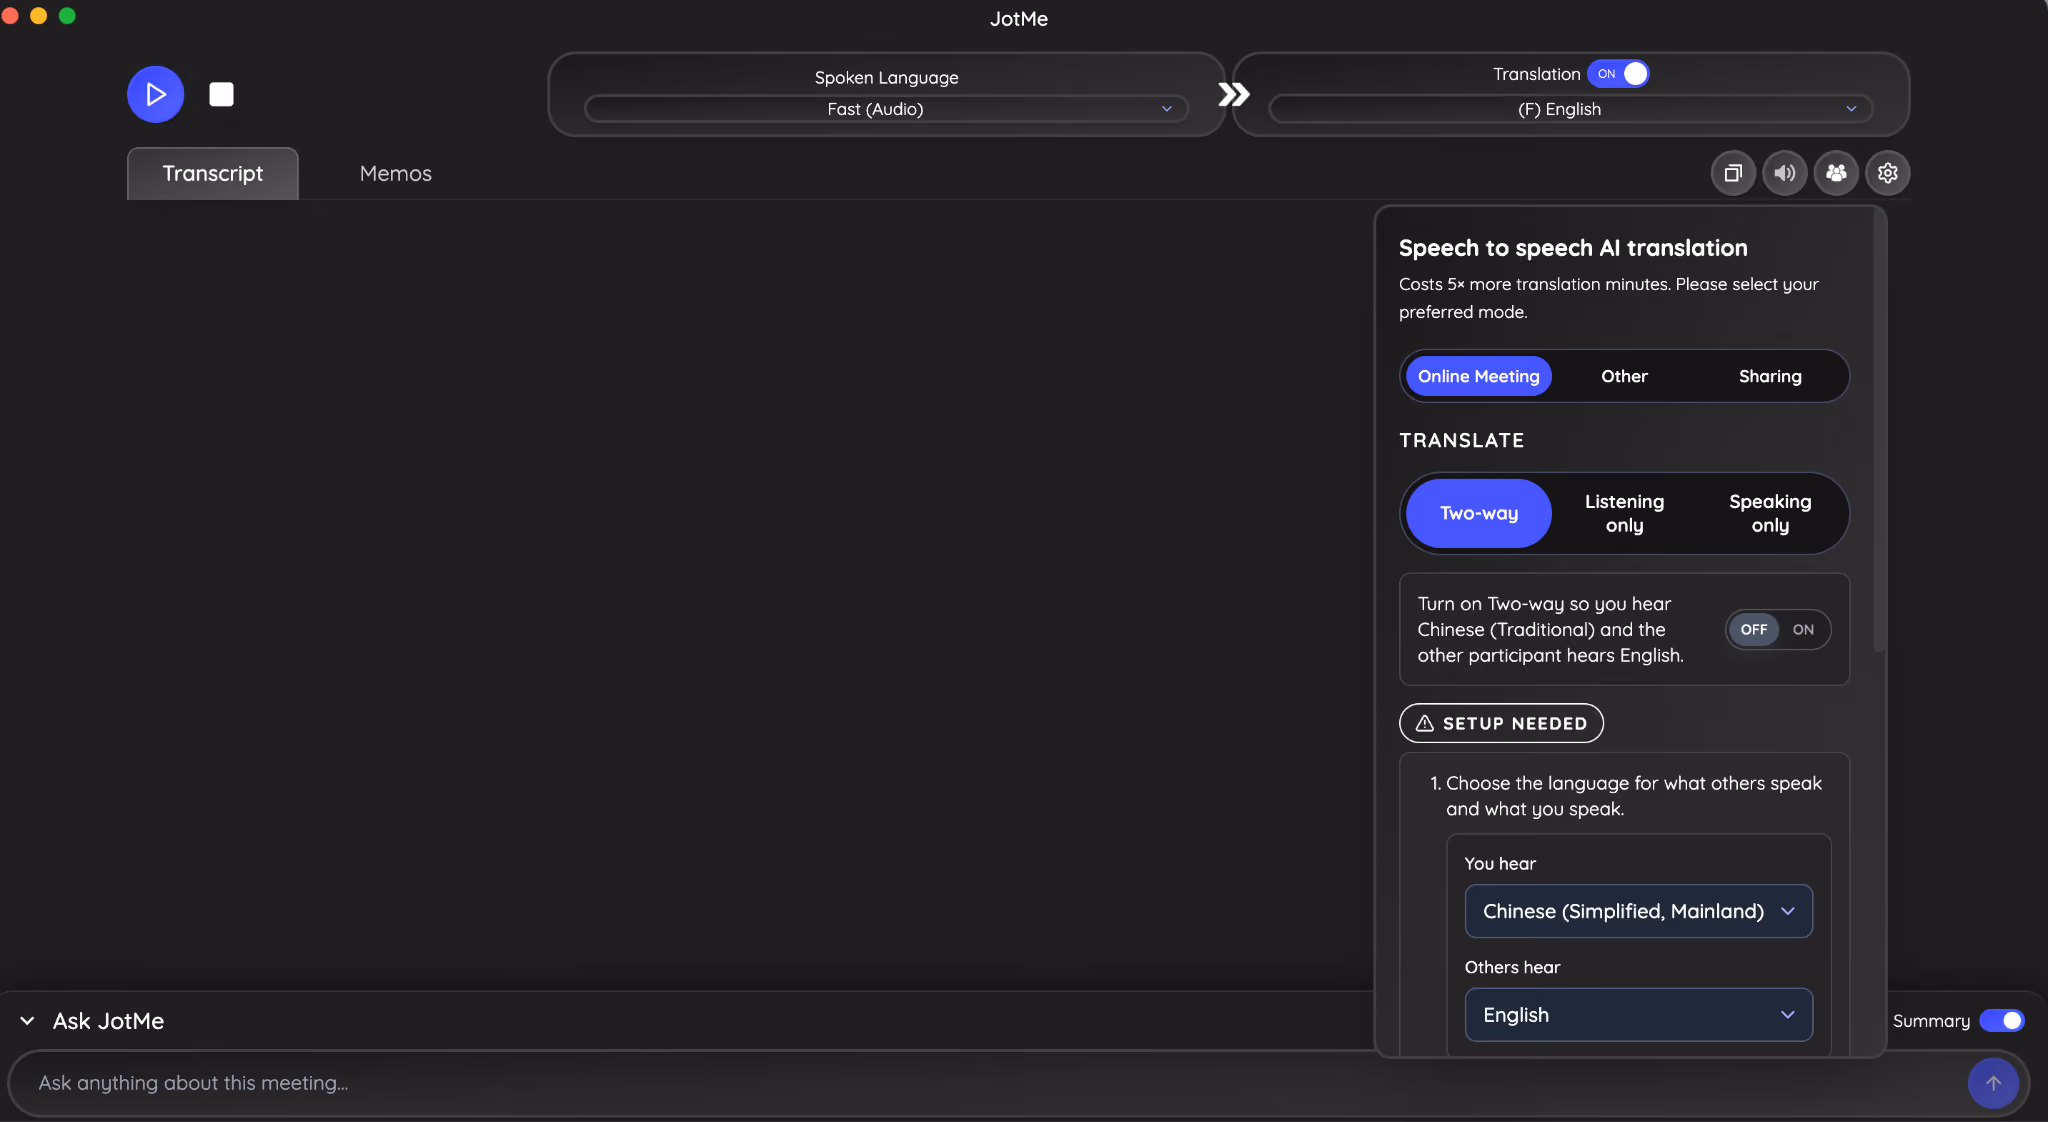
Task: Collapse the Ask JotMe section chevron
Action: tap(27, 1021)
